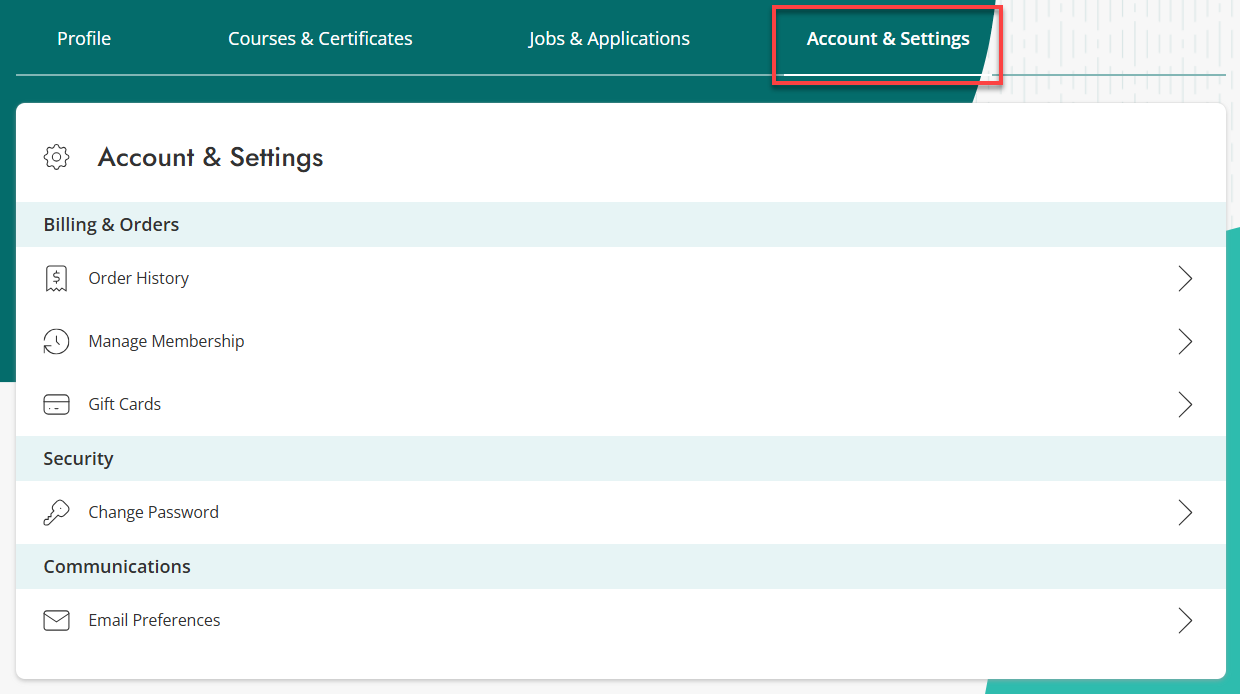The image size is (1240, 694).
Task: Click the envelope icon for Email Preferences
Action: point(56,621)
